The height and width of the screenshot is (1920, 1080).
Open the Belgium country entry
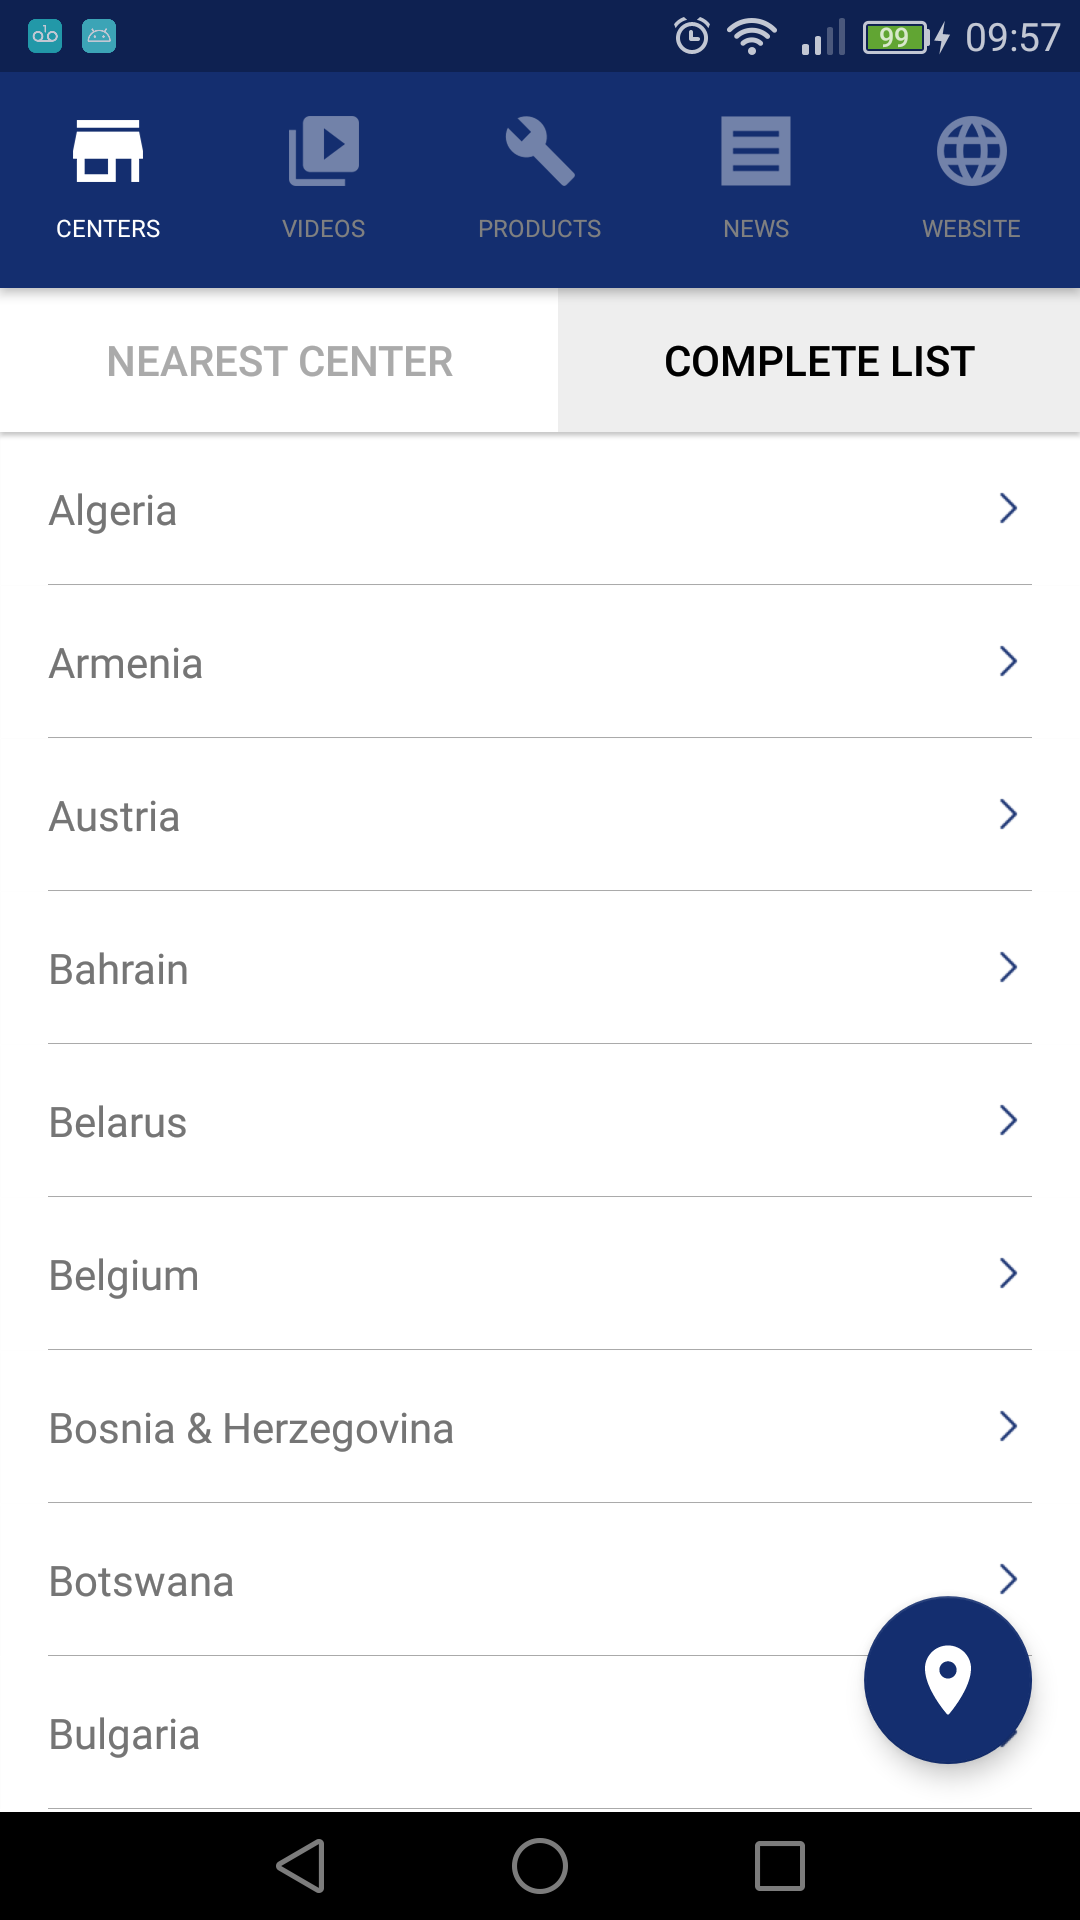pos(540,1274)
